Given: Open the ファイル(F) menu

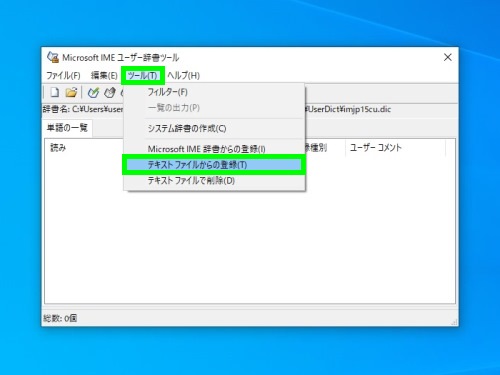Looking at the screenshot, I should (63, 75).
